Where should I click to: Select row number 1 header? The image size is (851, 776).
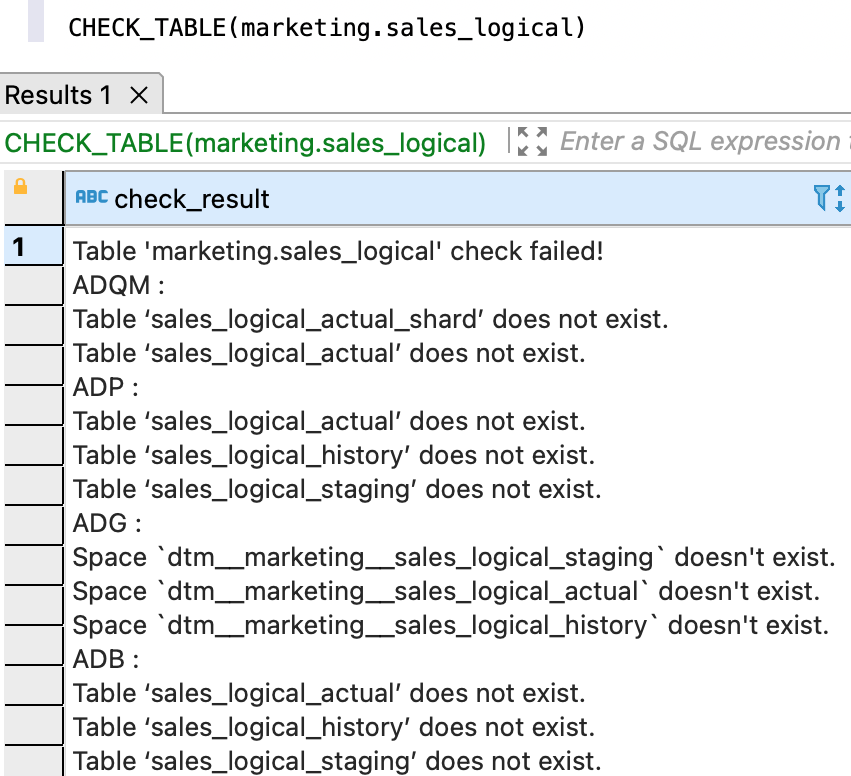[x=33, y=250]
